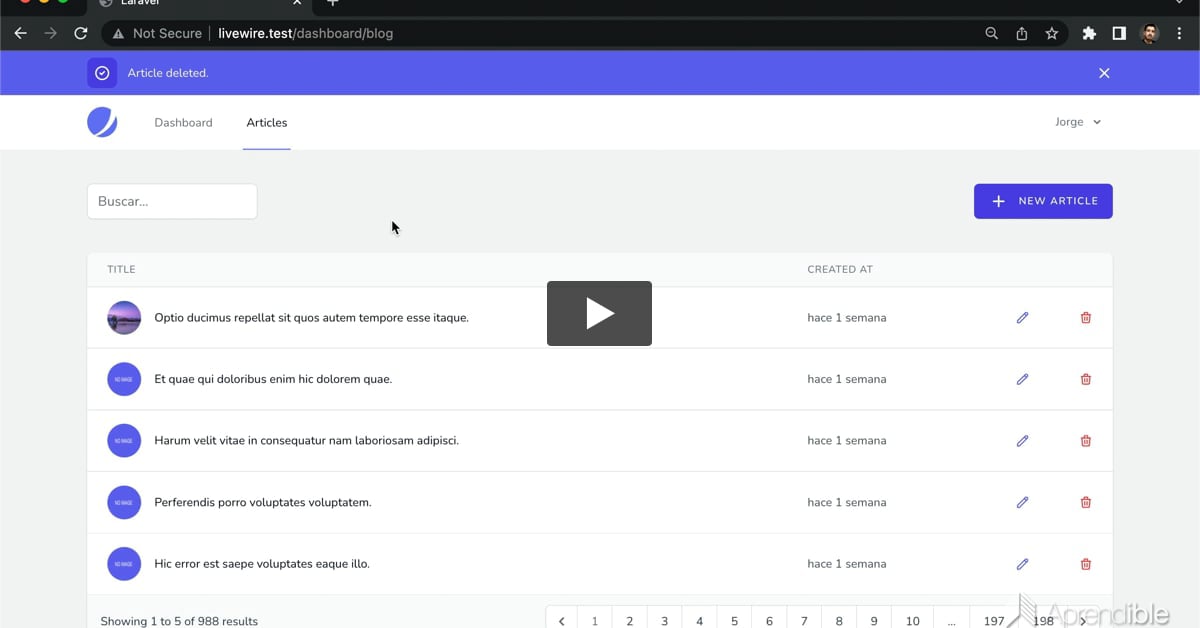Click the check icon in the notification banner
Image resolution: width=1200 pixels, height=628 pixels.
[102, 73]
